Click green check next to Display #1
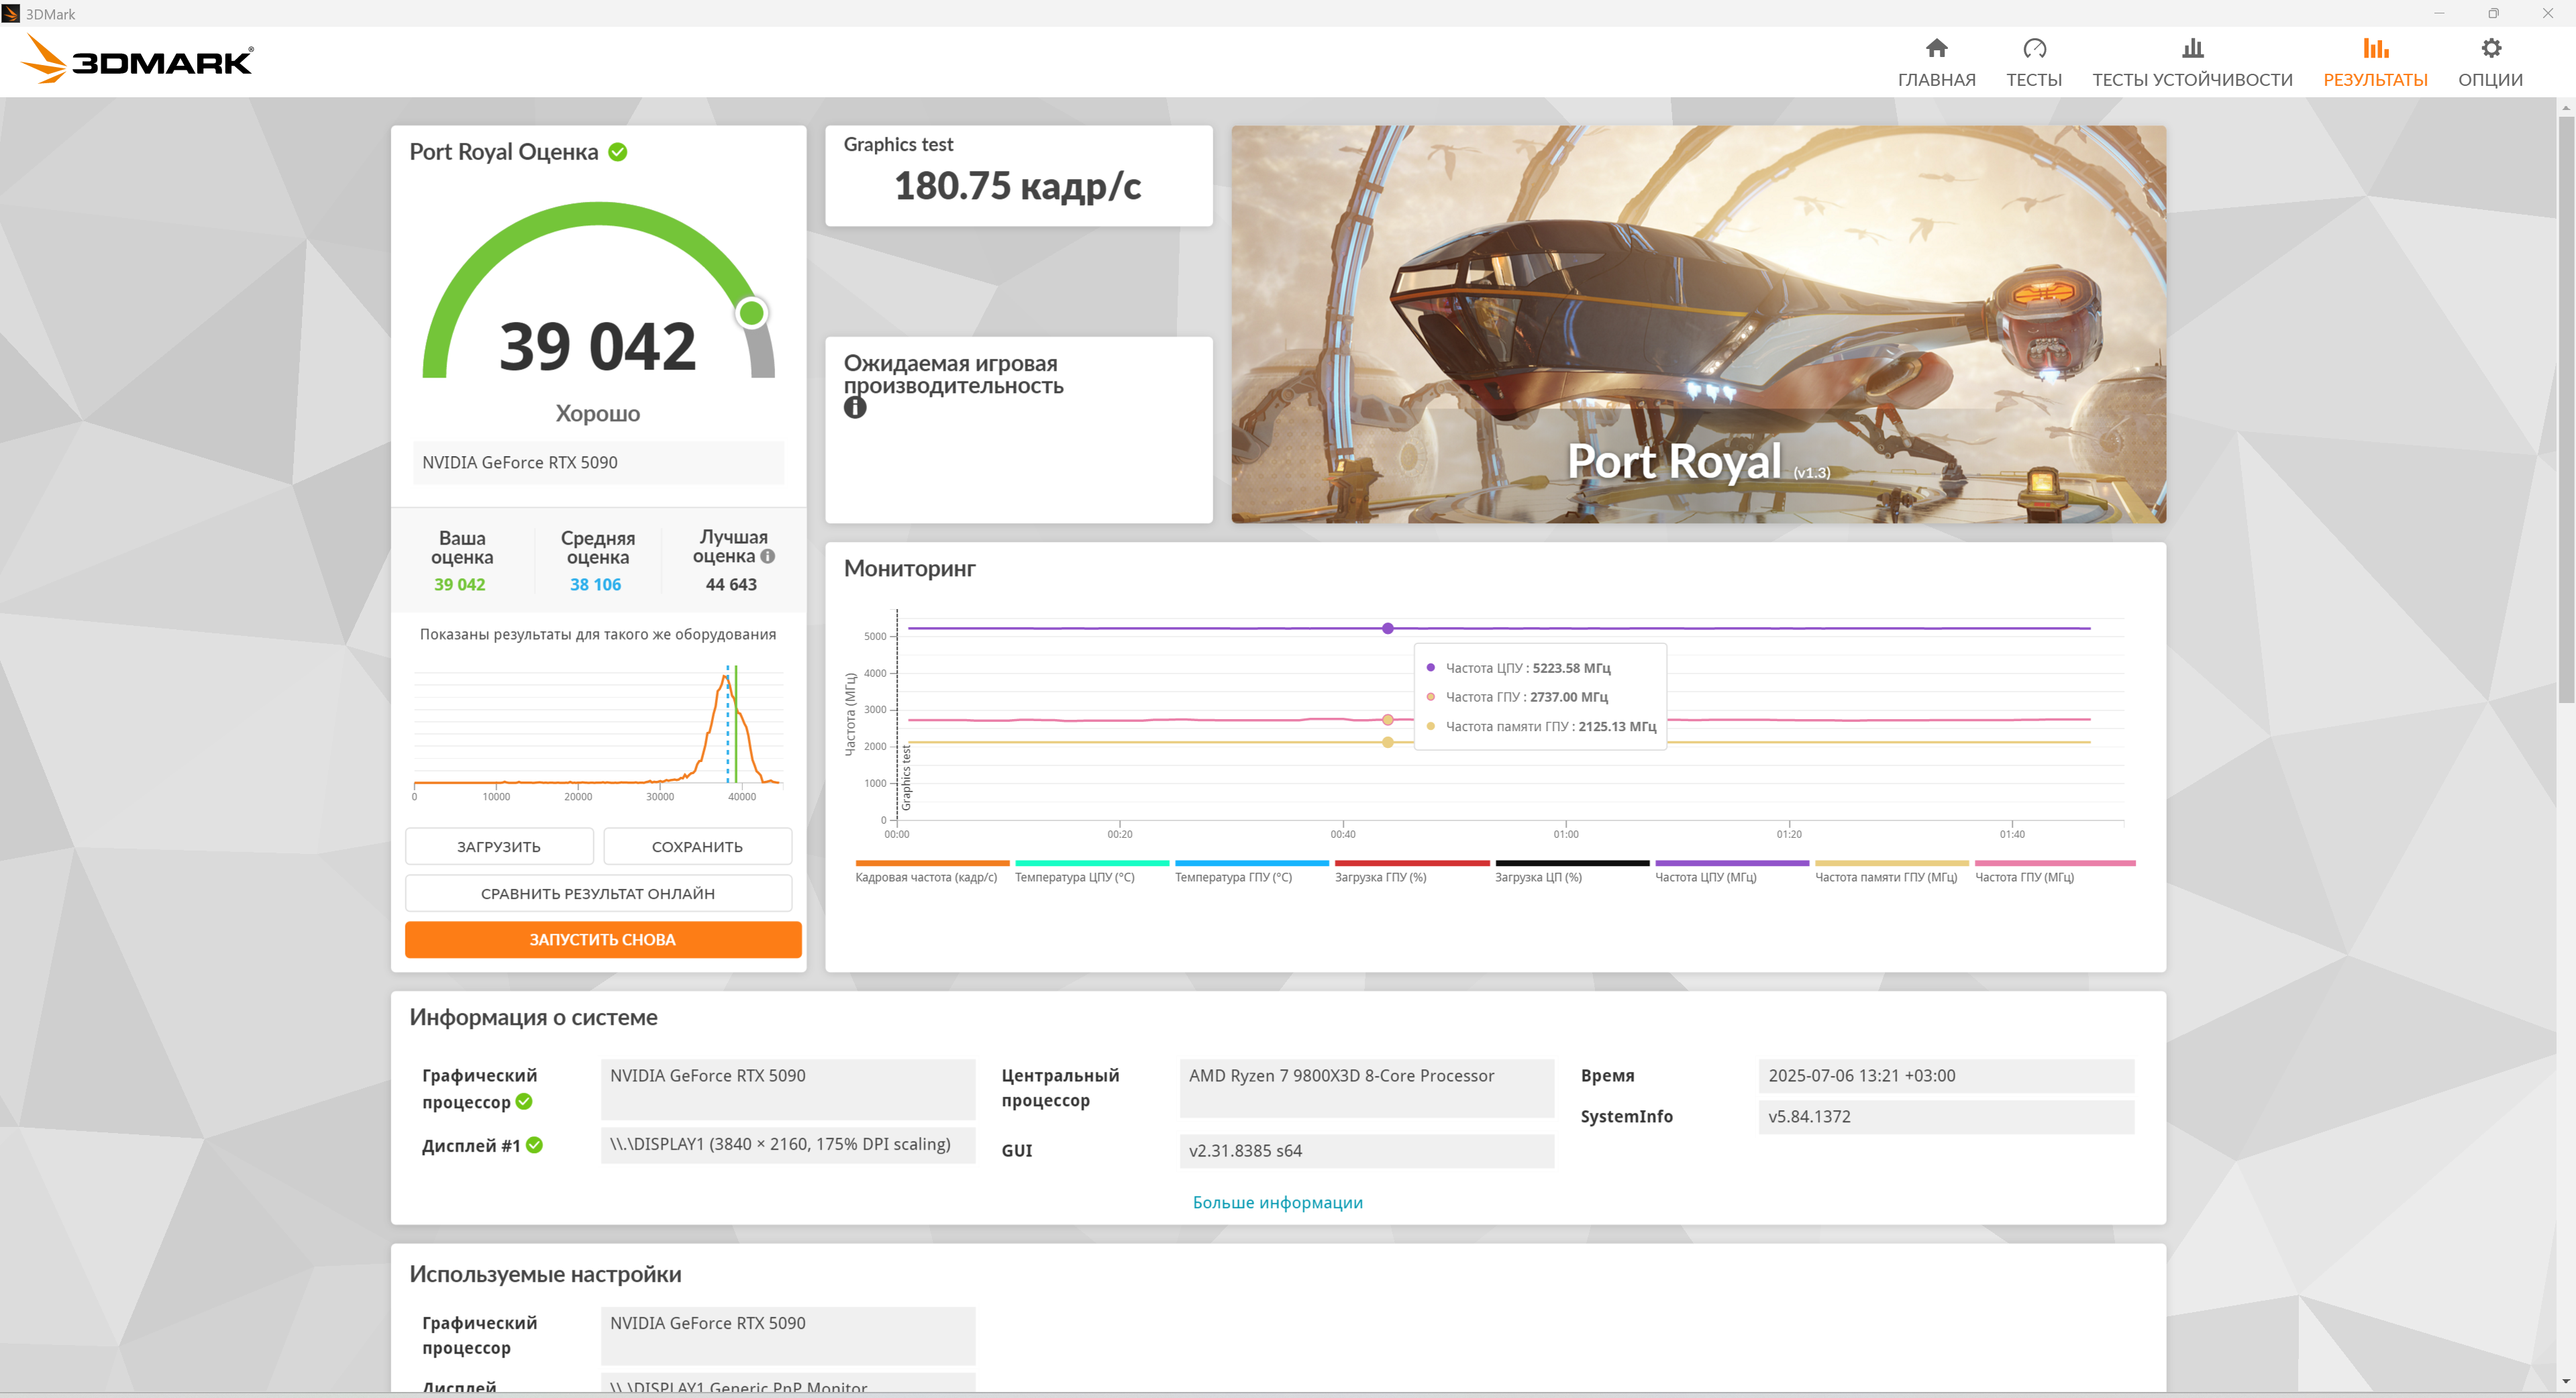Image resolution: width=2576 pixels, height=1398 pixels. pyautogui.click(x=535, y=1145)
